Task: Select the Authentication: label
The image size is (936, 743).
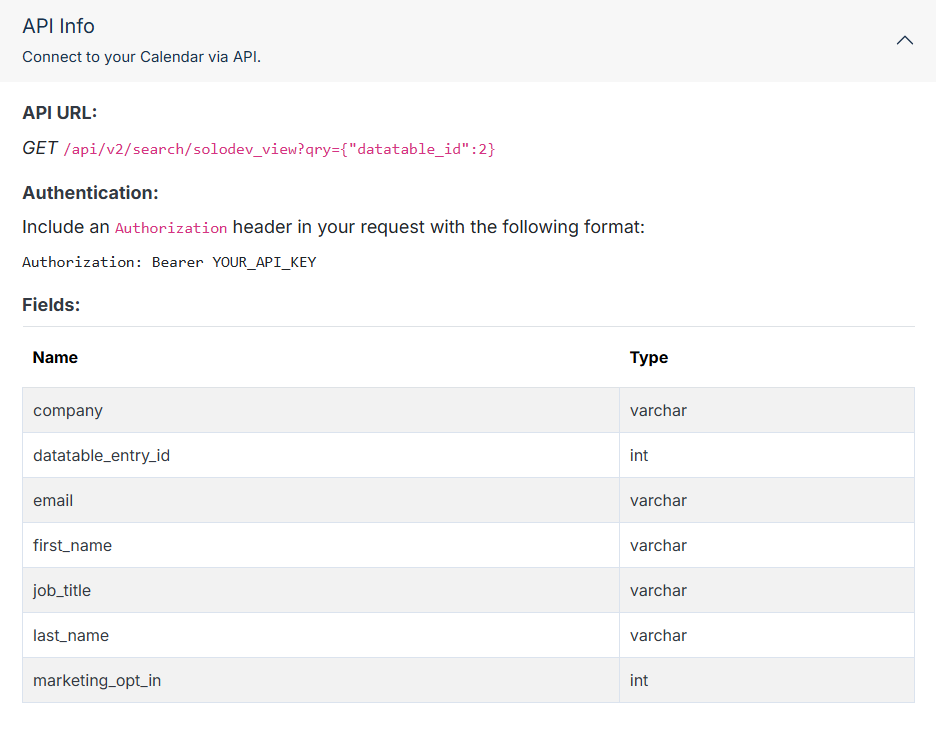Action: point(90,193)
